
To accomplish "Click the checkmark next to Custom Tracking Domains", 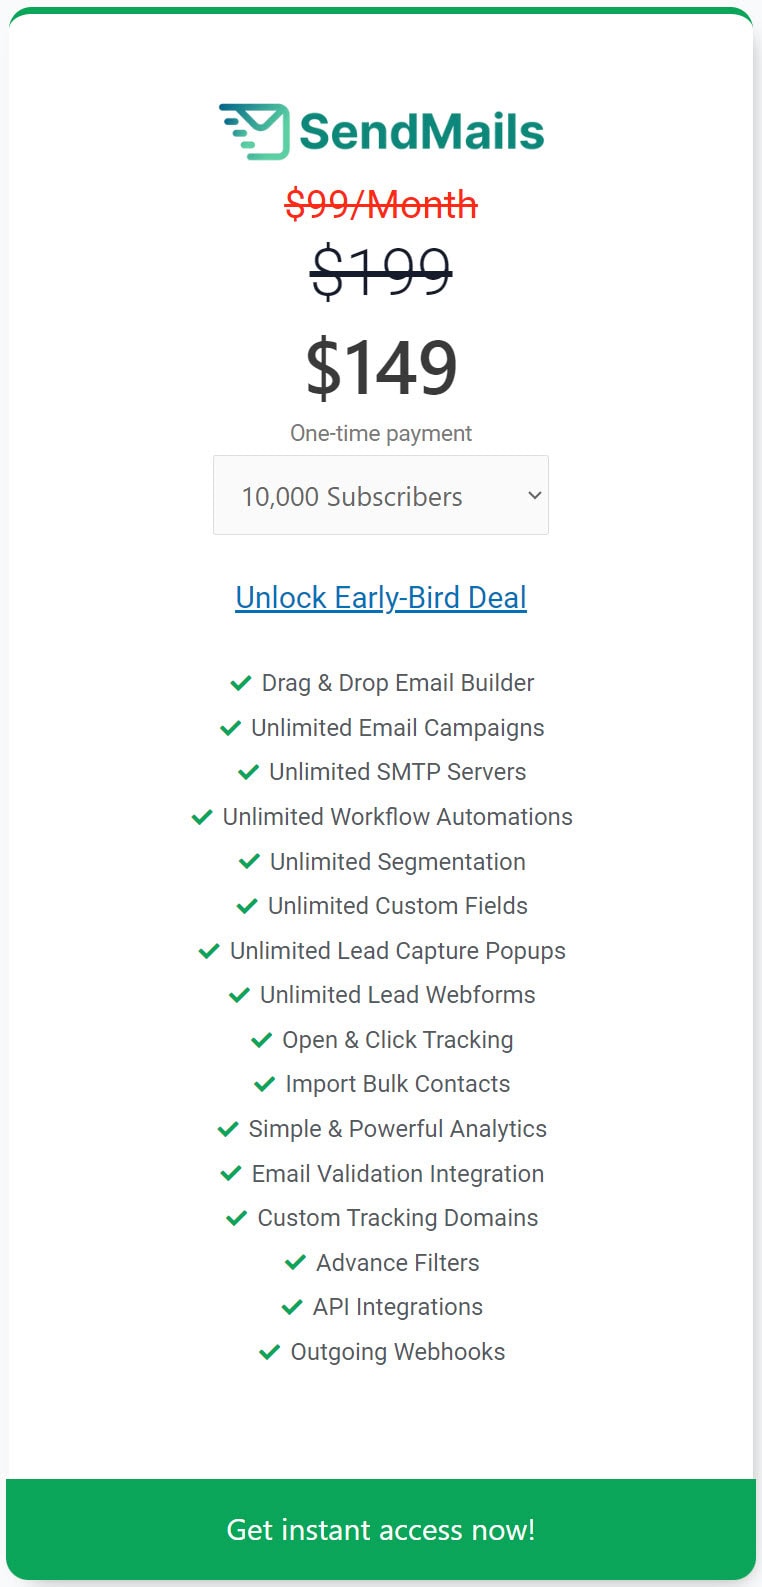I will point(237,1218).
